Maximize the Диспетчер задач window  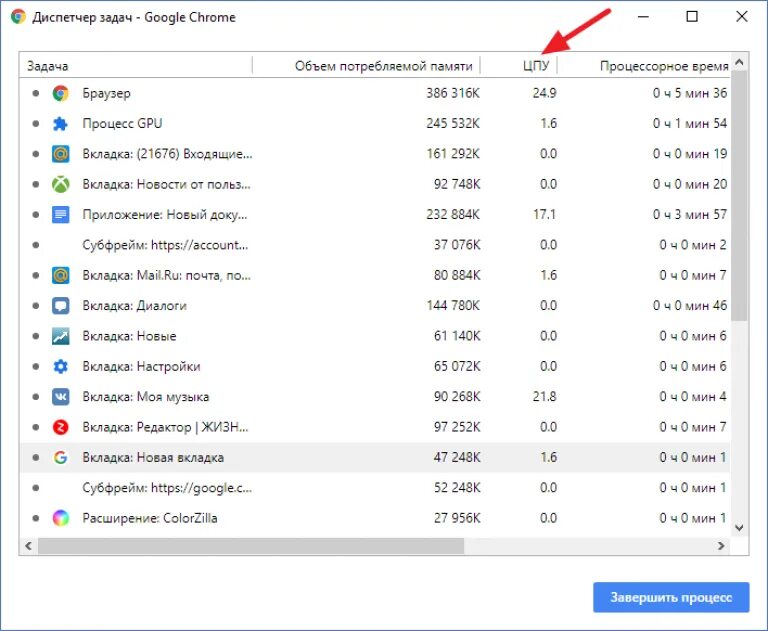click(x=692, y=17)
